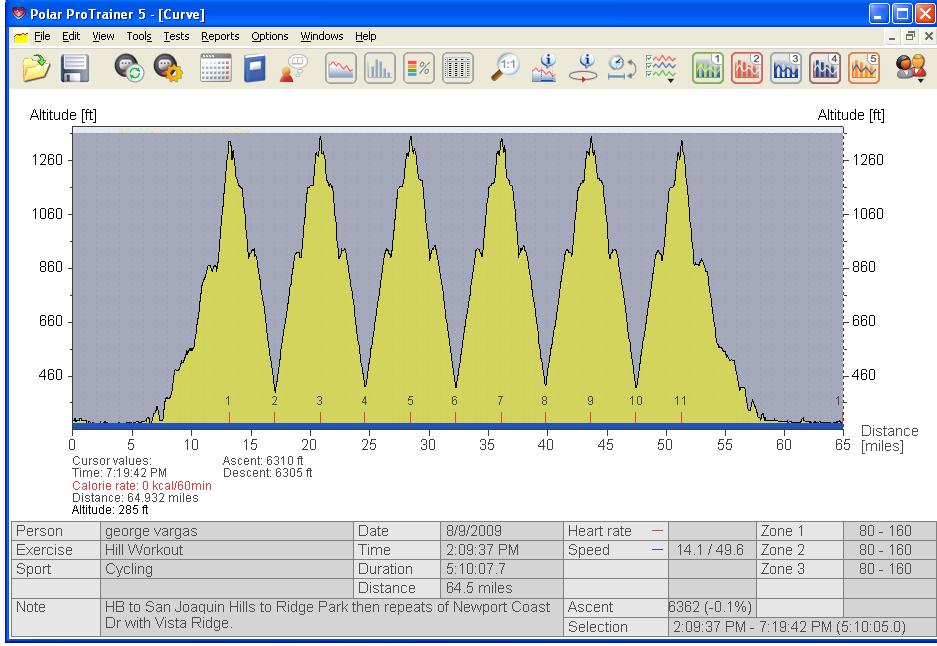
Task: Toggle the orange graph preset 5 button
Action: (x=864, y=68)
